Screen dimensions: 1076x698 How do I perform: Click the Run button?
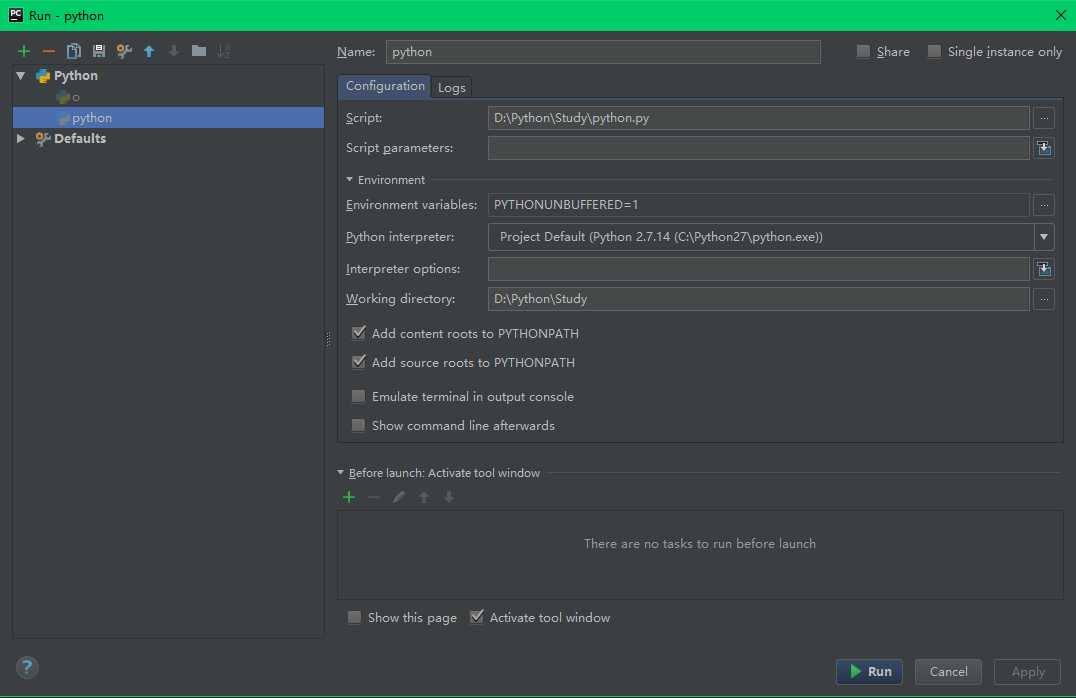(869, 672)
